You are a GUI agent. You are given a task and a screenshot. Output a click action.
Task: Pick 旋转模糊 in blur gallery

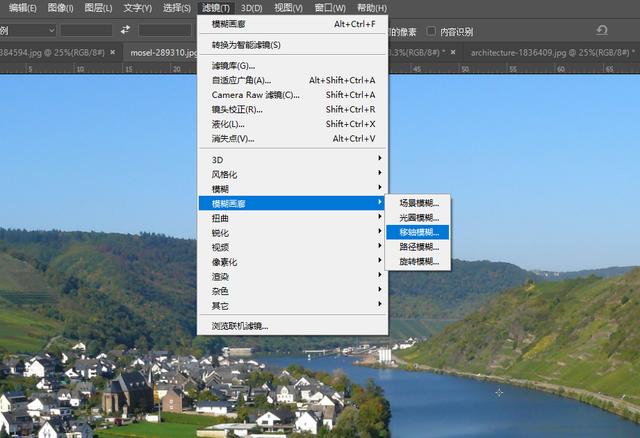tap(419, 261)
